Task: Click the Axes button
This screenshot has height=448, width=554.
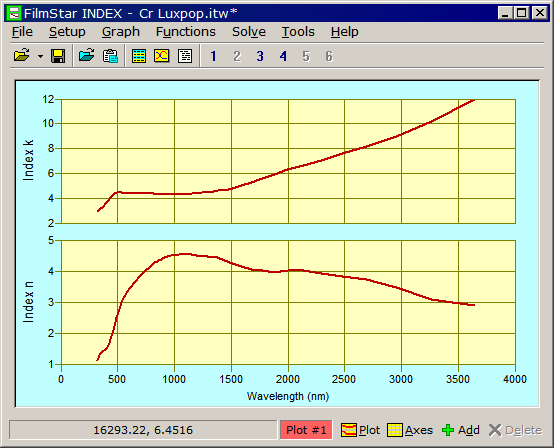Action: tap(410, 430)
